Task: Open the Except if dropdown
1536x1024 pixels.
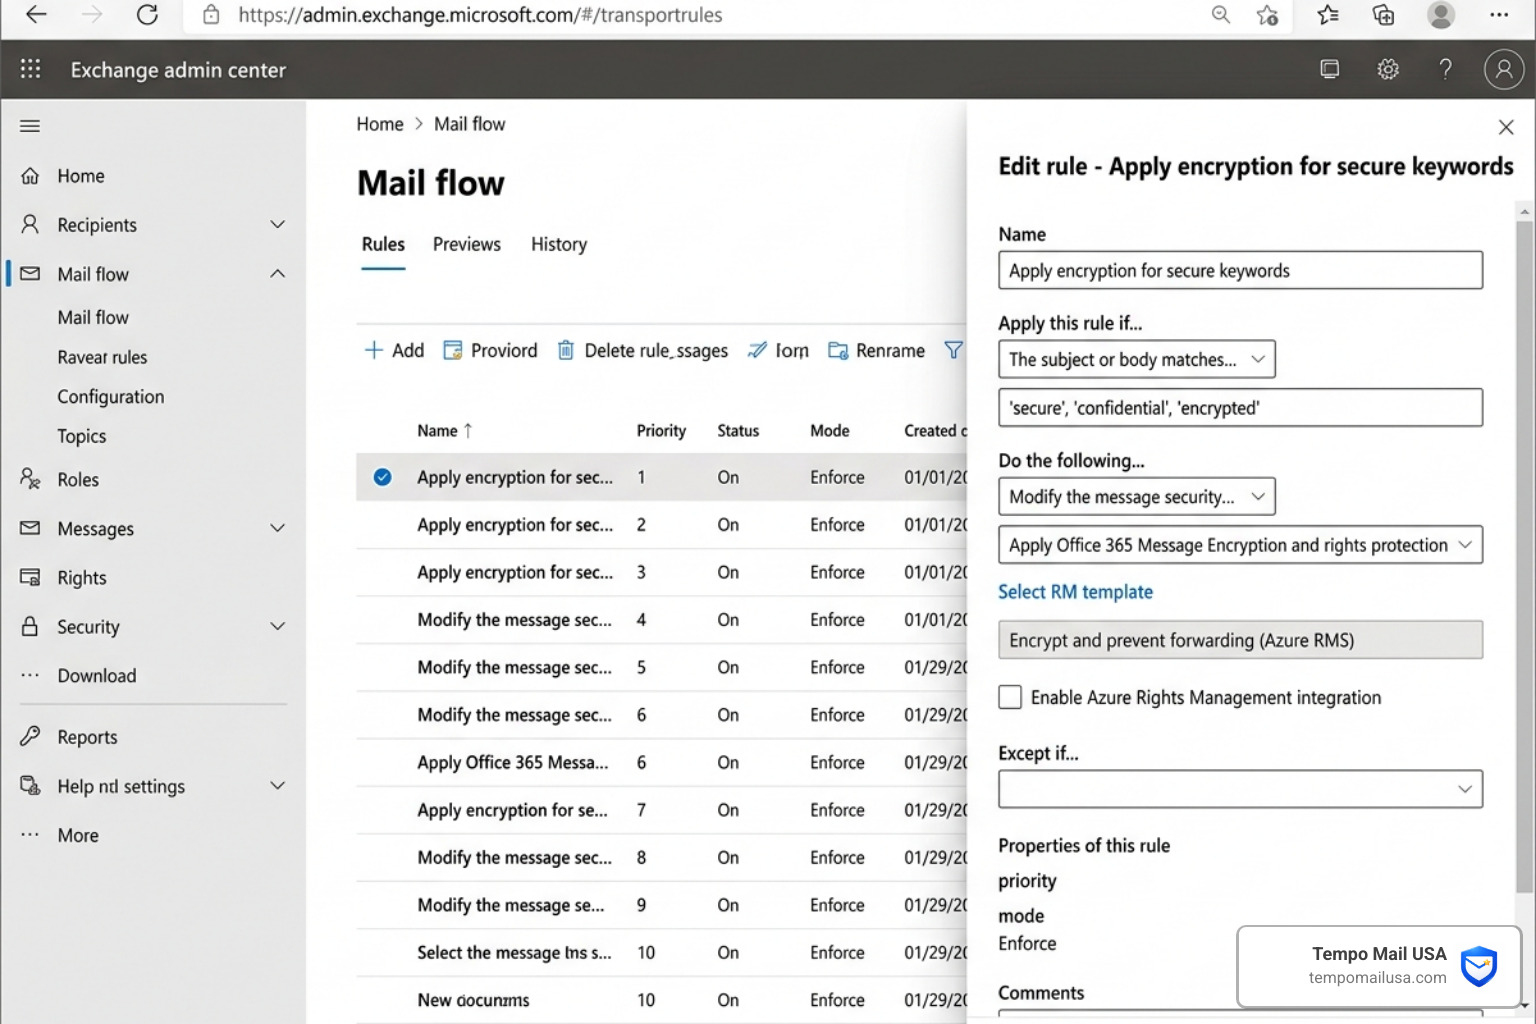Action: click(1240, 789)
